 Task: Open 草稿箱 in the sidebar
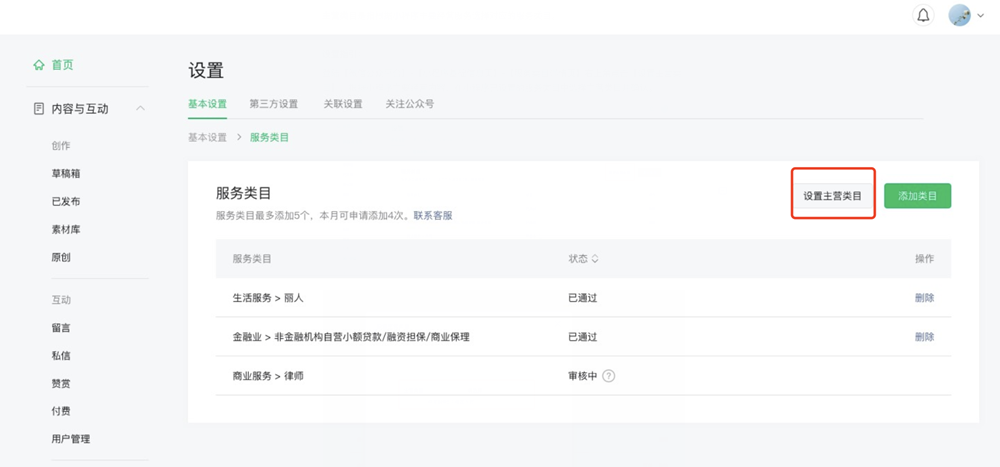pos(66,174)
